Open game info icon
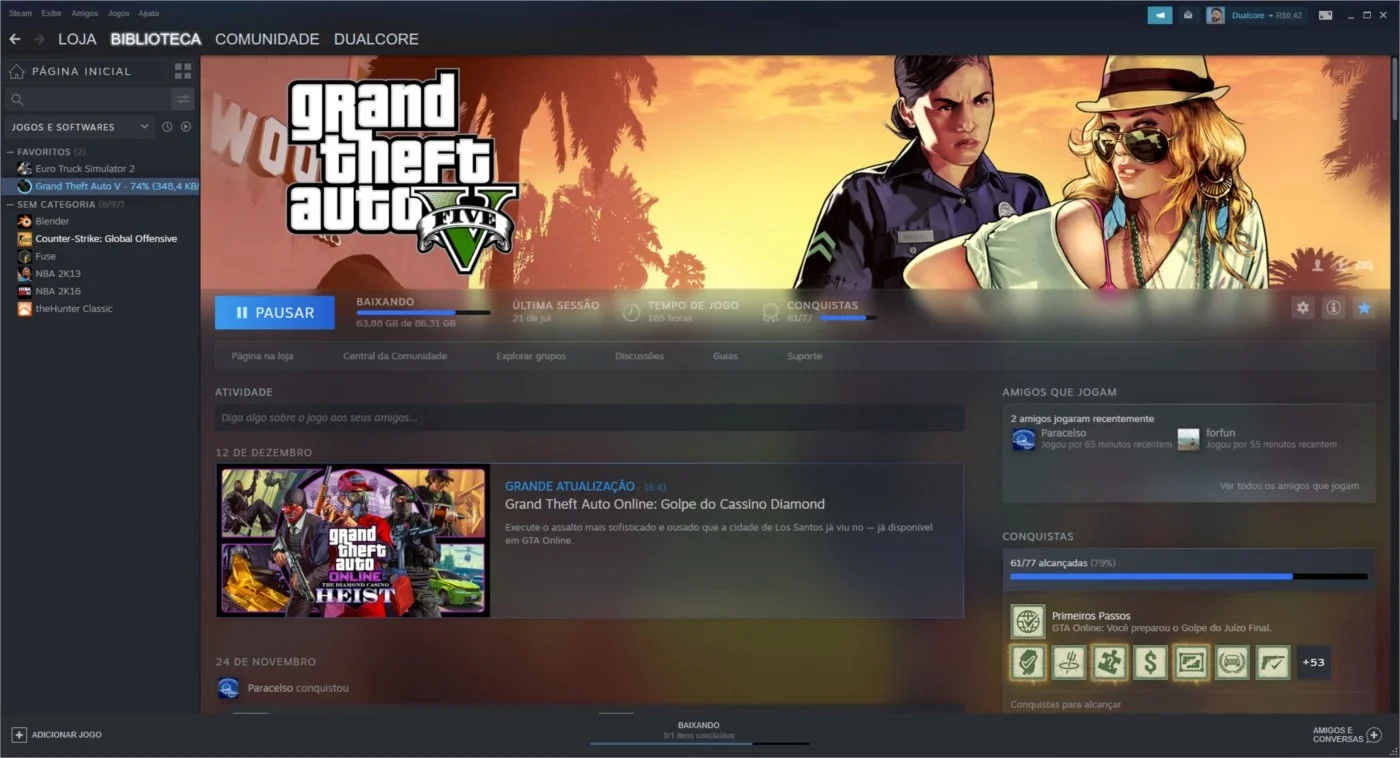Viewport: 1400px width, 758px height. click(1333, 308)
